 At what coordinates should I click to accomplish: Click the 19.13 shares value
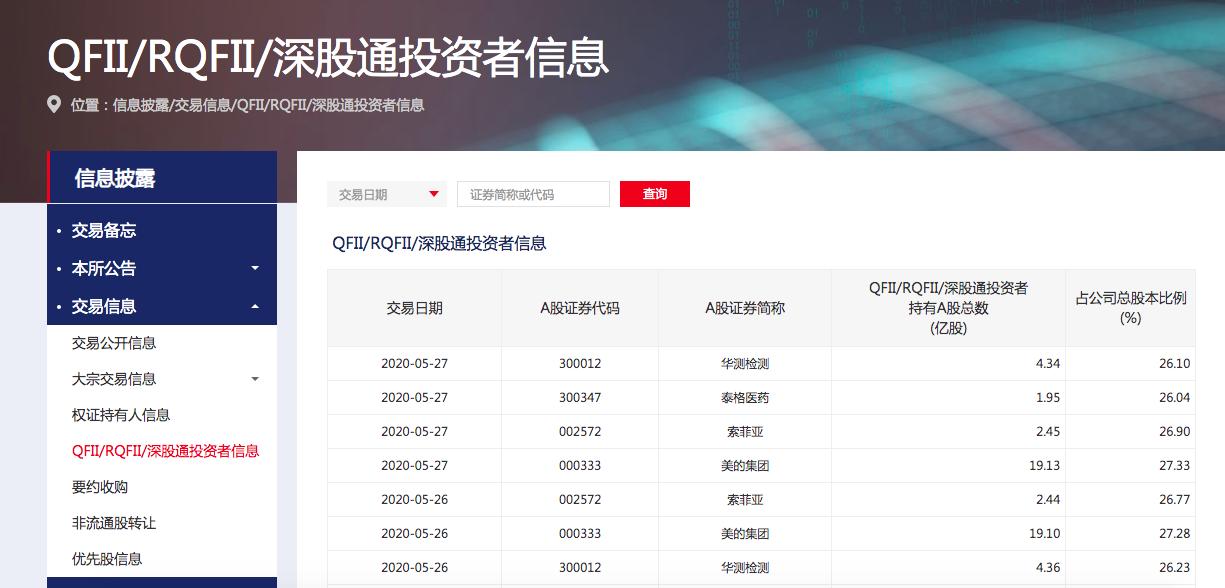click(1044, 466)
